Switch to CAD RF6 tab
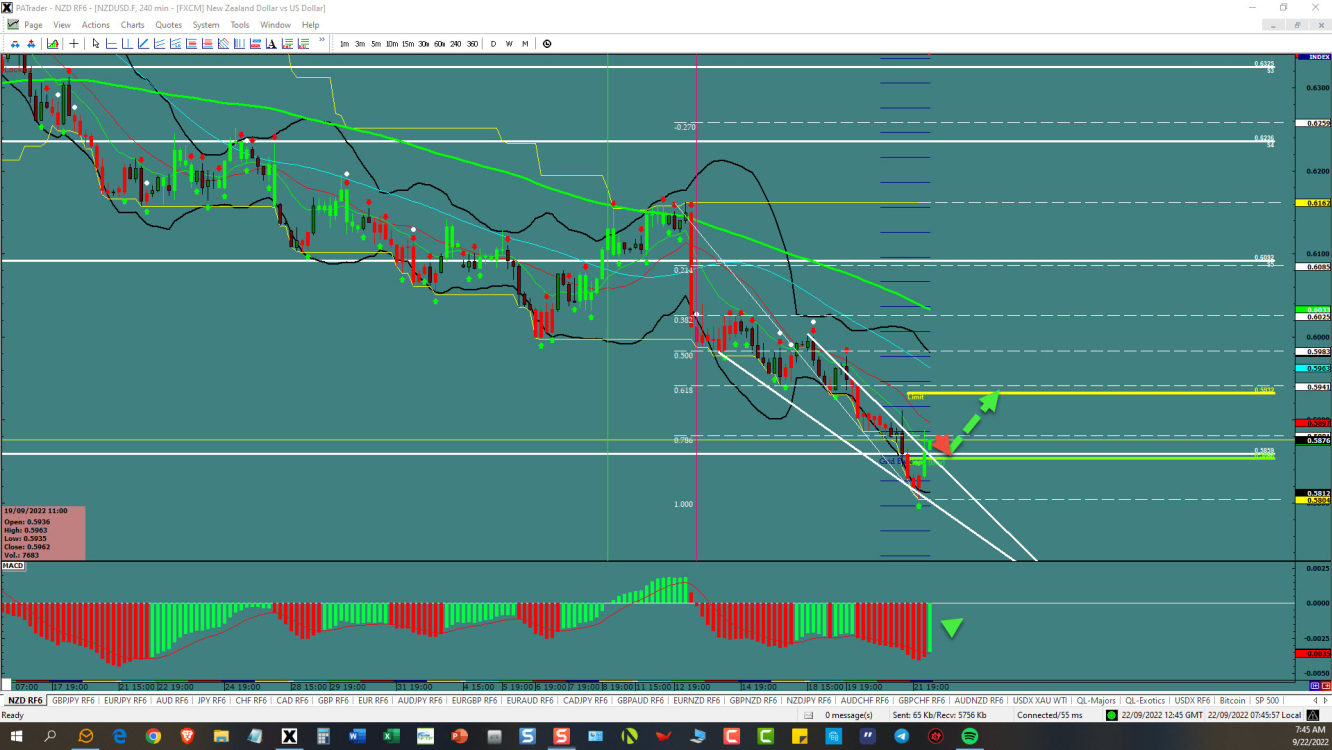The height and width of the screenshot is (750, 1332). (x=291, y=701)
